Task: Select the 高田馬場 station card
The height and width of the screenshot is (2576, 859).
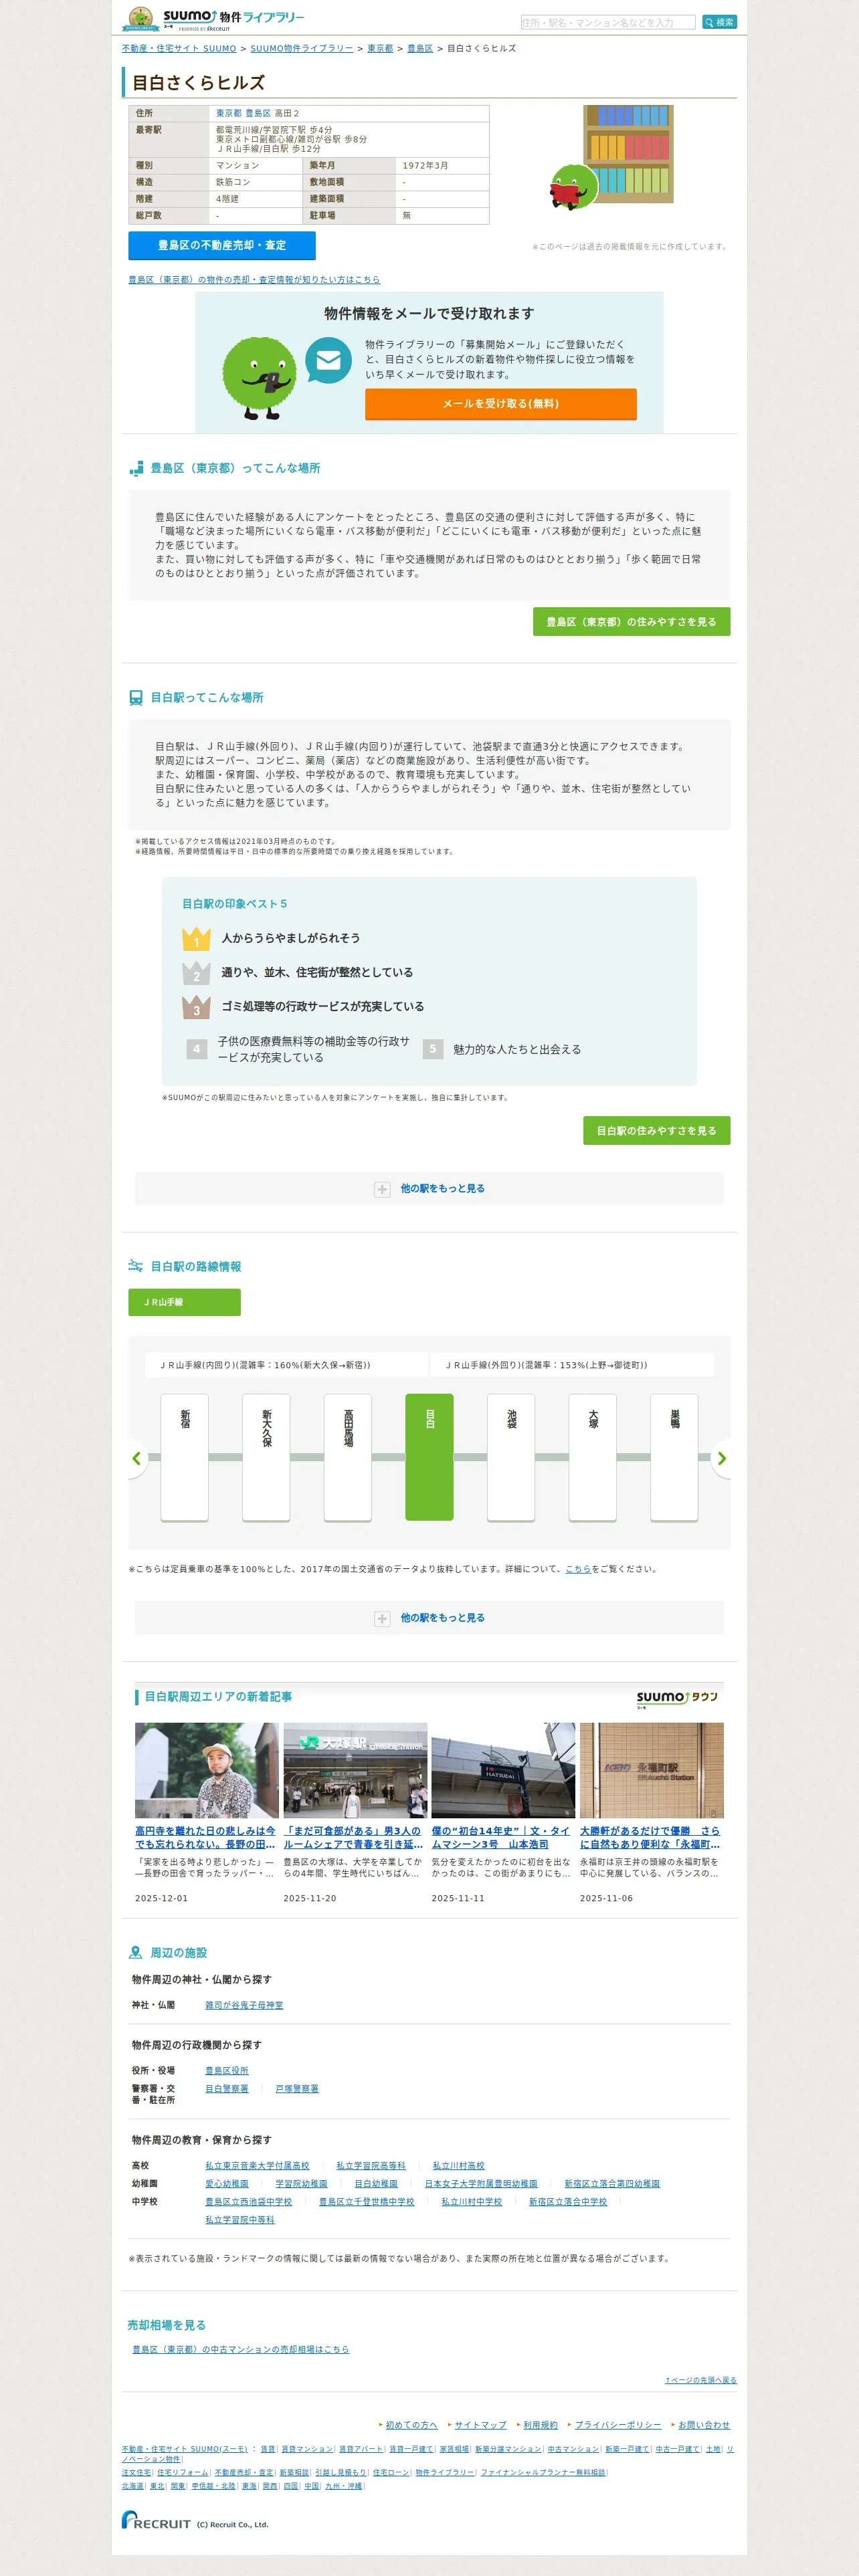Action: click(x=348, y=1457)
